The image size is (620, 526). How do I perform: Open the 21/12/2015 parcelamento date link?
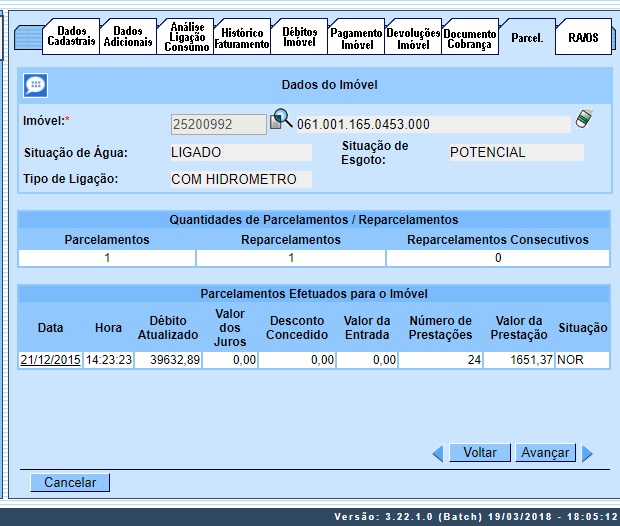50,360
